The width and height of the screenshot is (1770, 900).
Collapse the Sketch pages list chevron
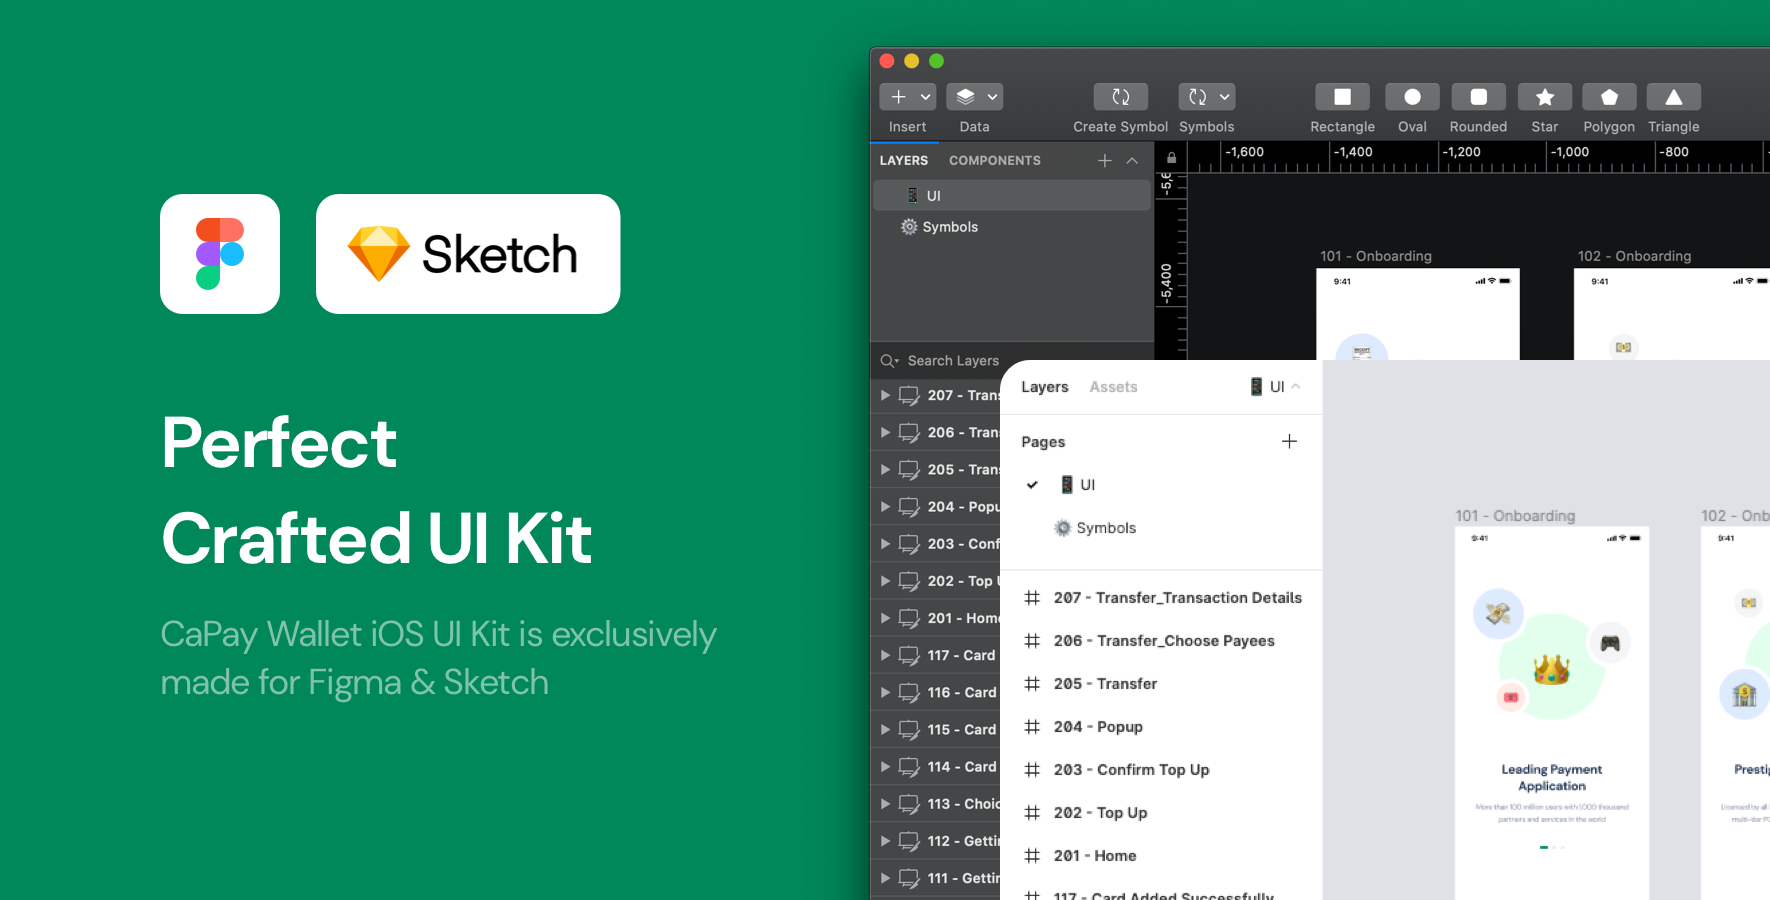coord(1132,161)
